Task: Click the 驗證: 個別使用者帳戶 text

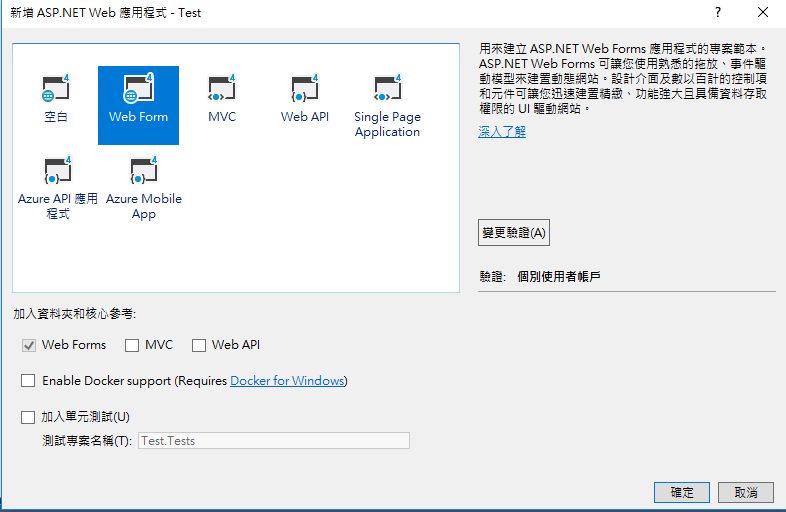Action: [540, 276]
